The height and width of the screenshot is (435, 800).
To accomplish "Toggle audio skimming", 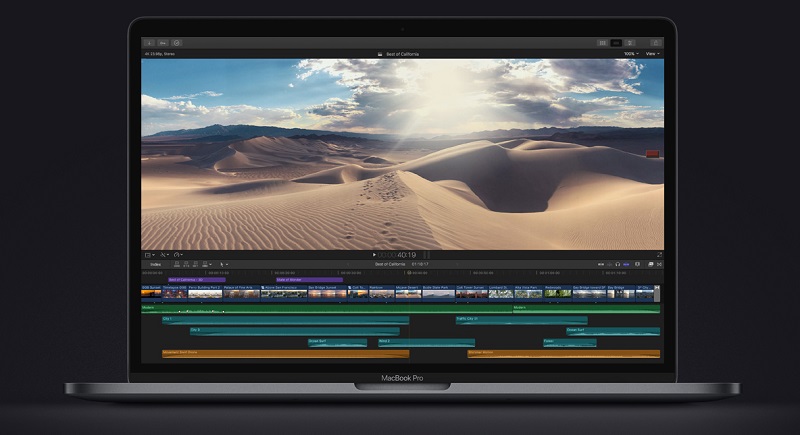I will [609, 264].
